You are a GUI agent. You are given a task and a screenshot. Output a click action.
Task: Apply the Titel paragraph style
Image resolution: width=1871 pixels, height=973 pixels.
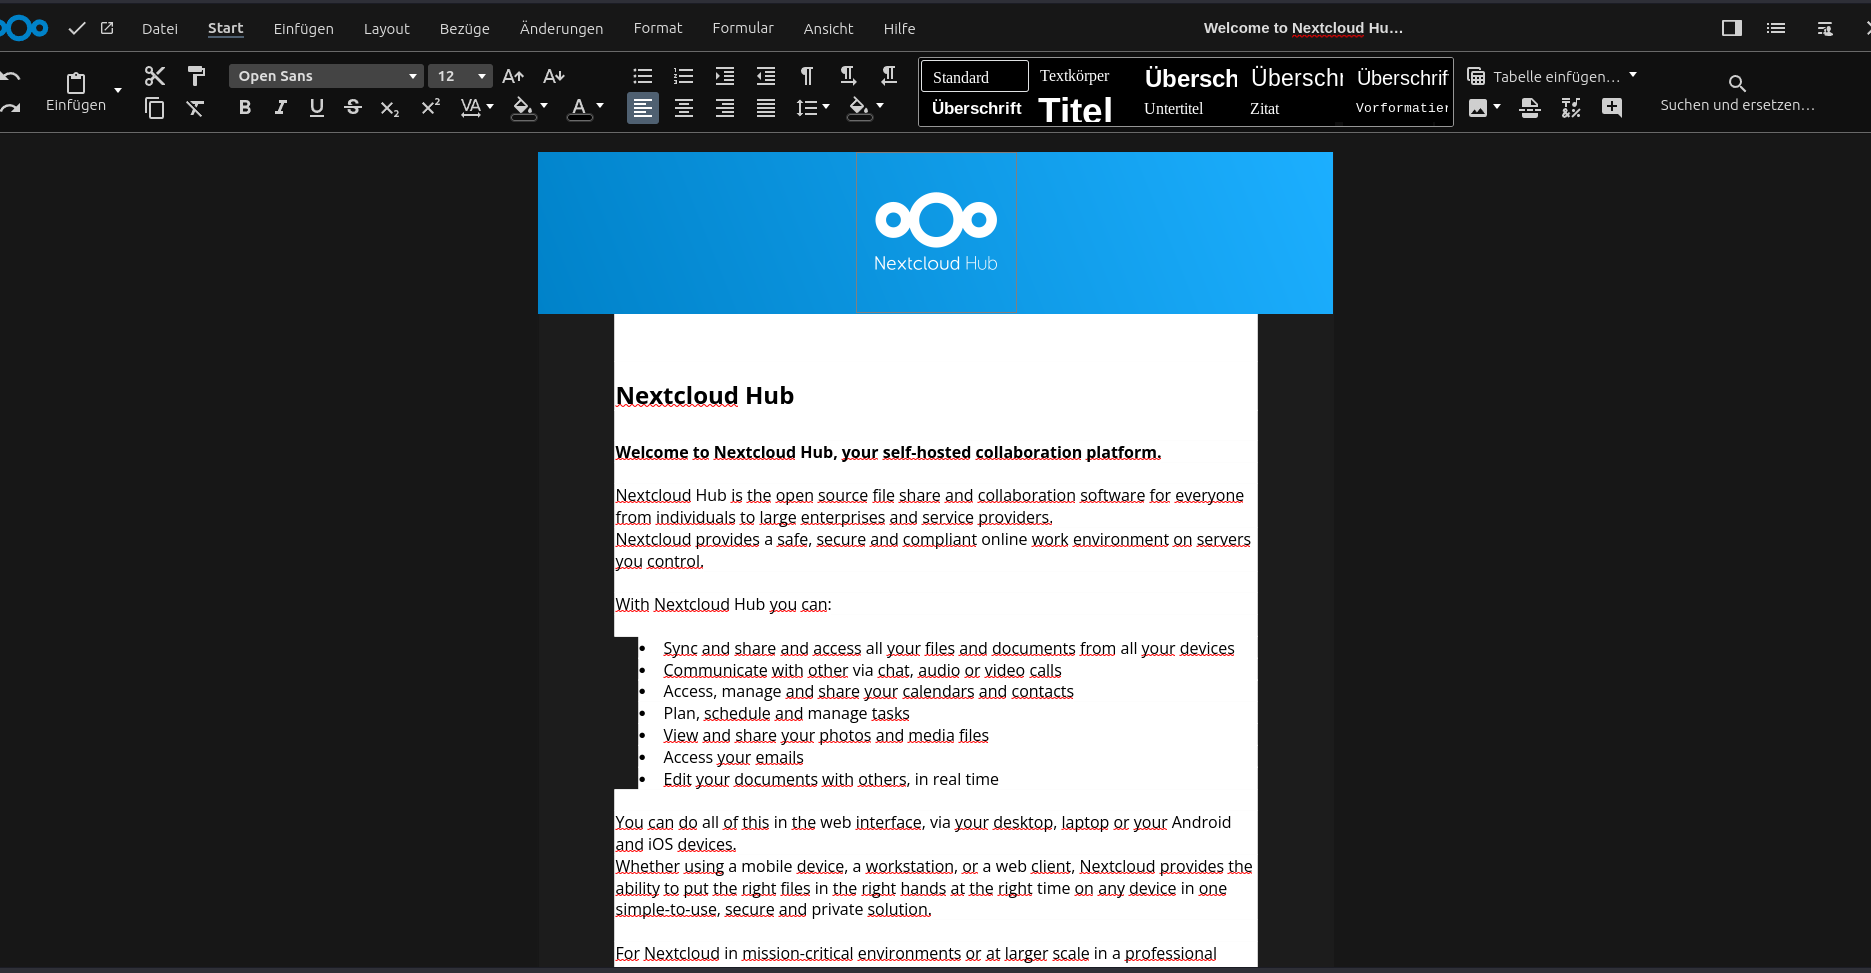[1075, 109]
